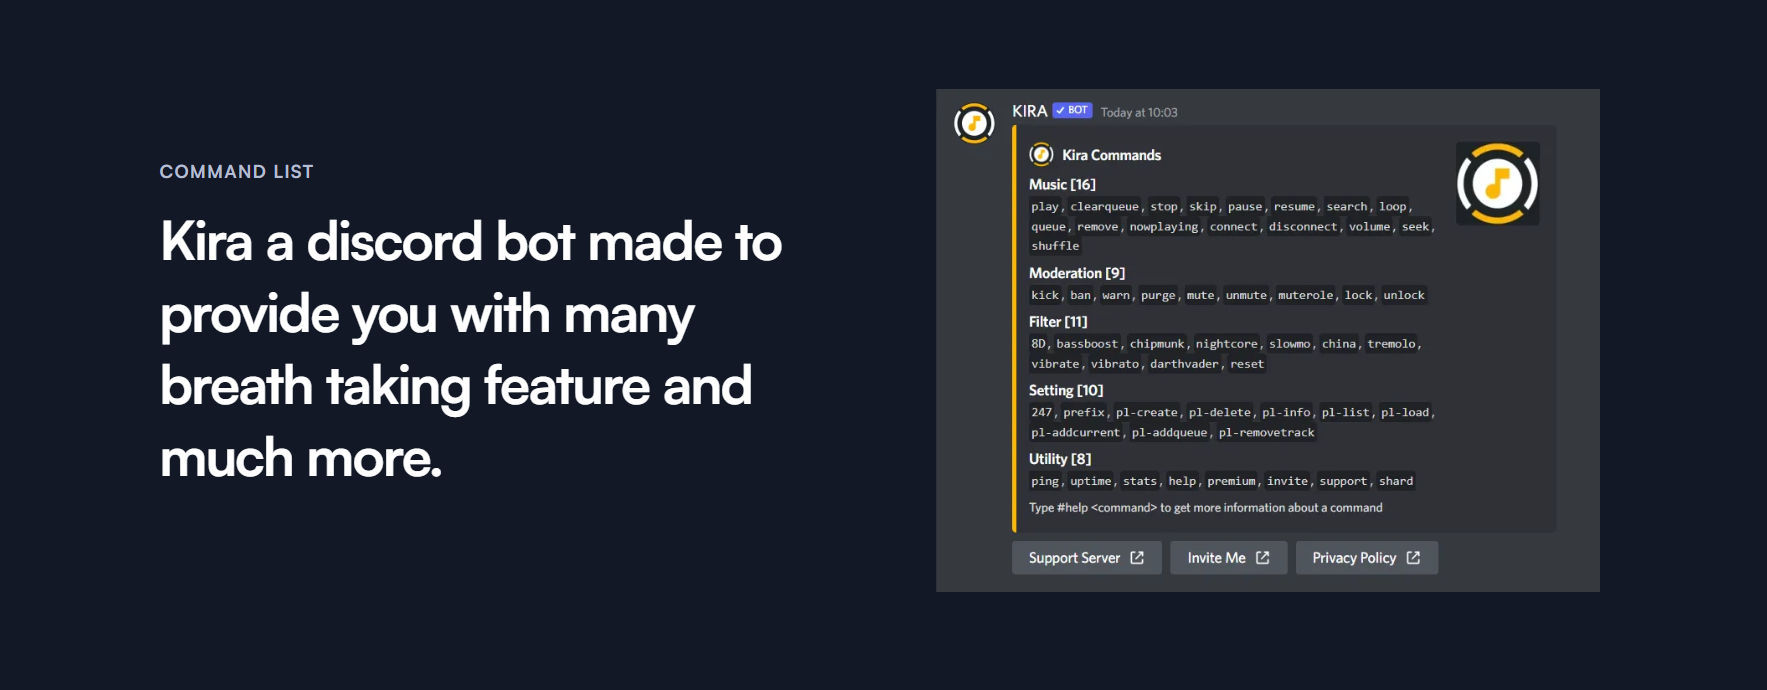Click the external link icon on Privacy Policy
The image size is (1767, 690).
click(x=1413, y=557)
